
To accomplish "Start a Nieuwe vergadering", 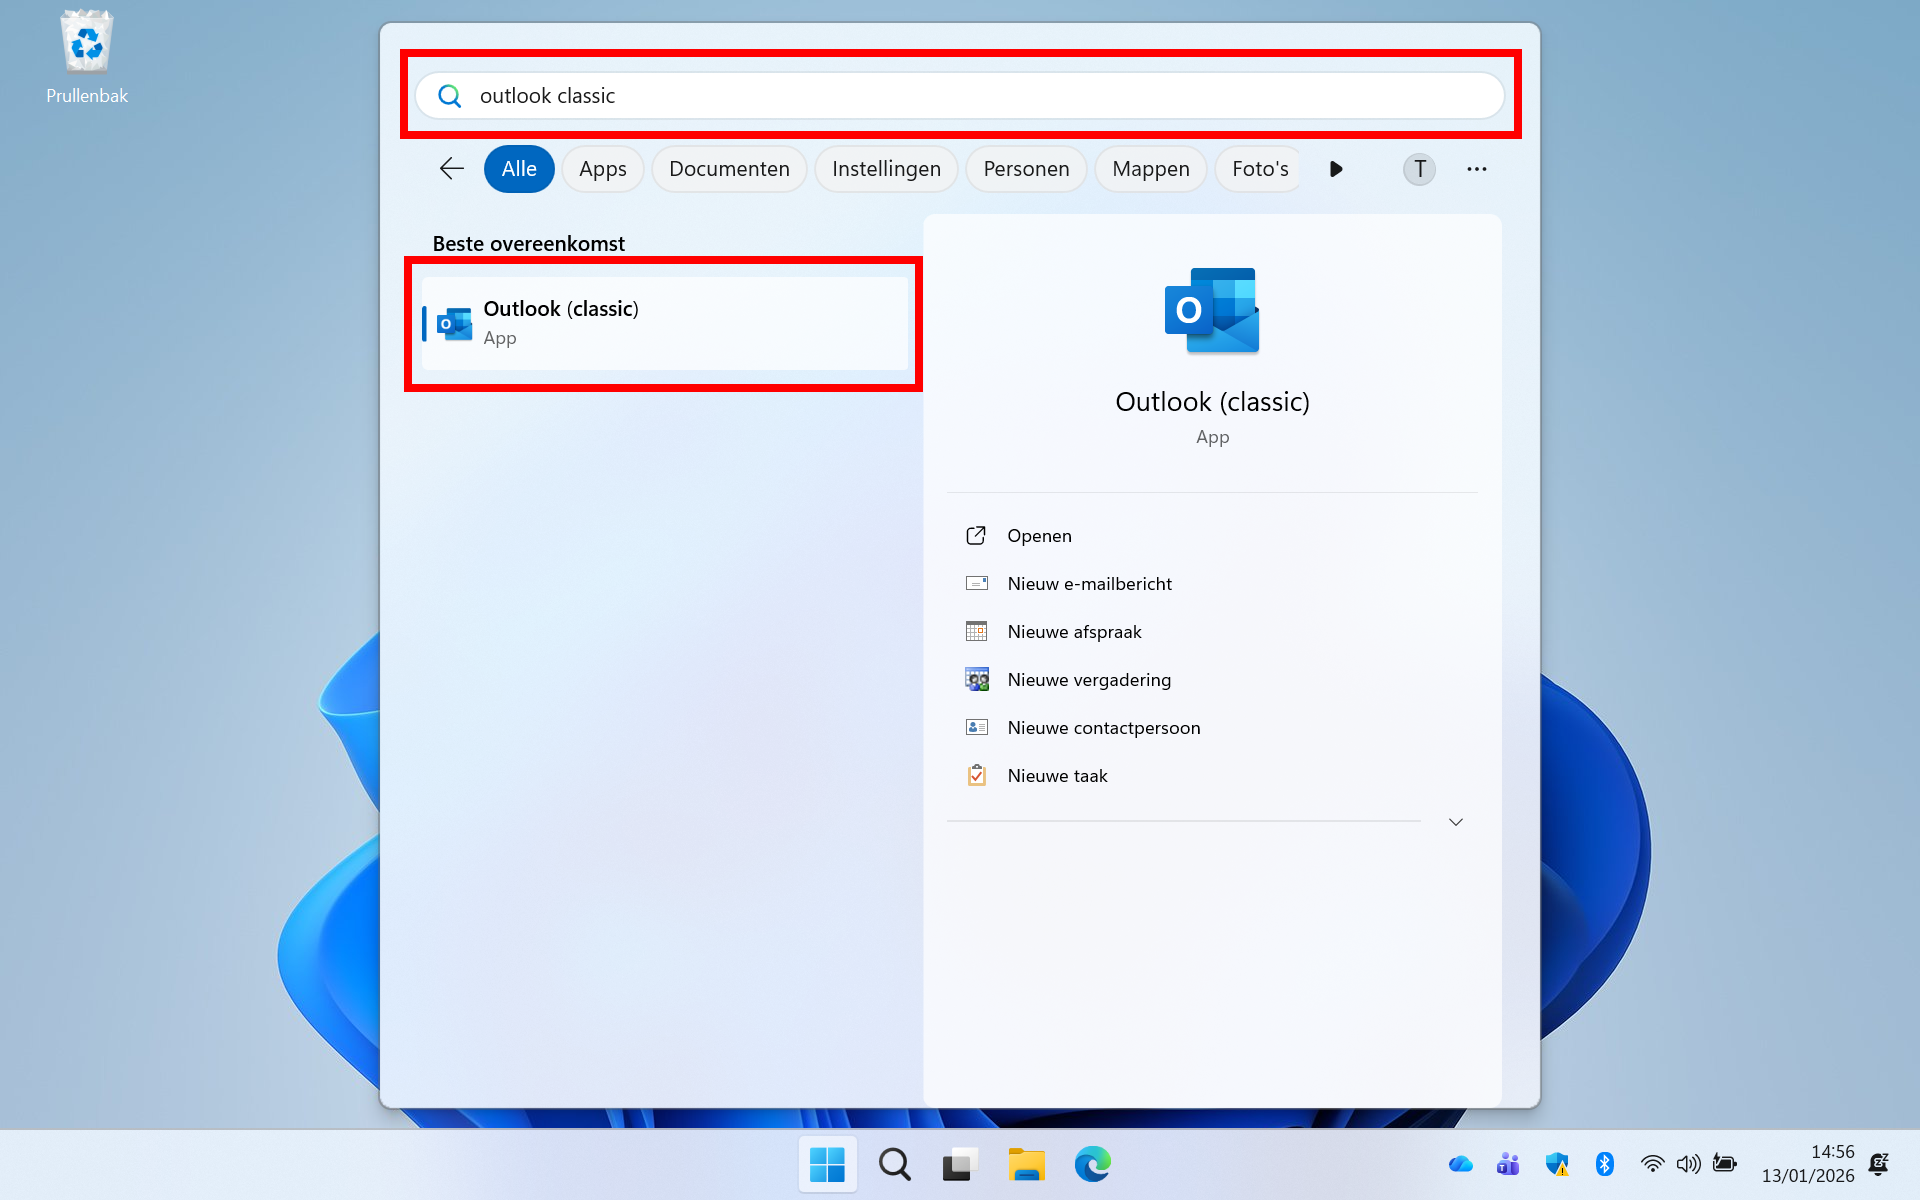I will [1088, 680].
